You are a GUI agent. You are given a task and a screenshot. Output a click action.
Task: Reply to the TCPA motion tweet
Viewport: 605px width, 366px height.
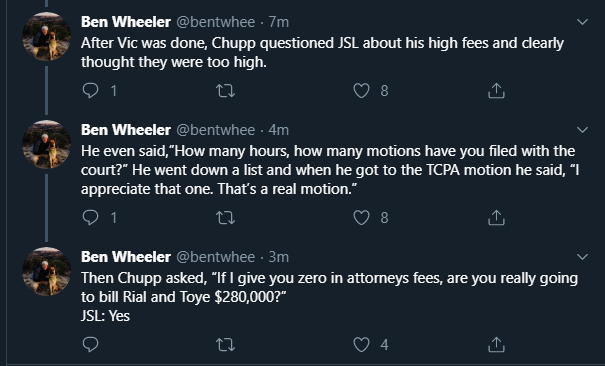91,218
